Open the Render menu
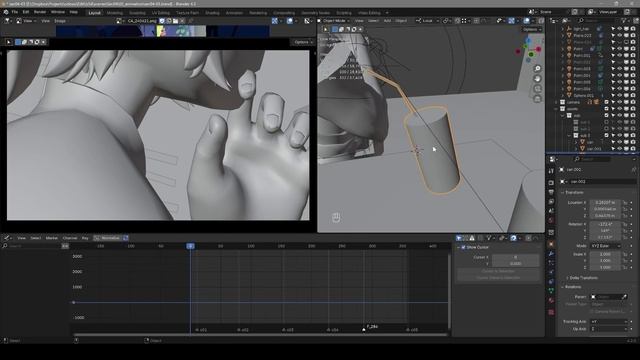640x360 pixels. 40,12
